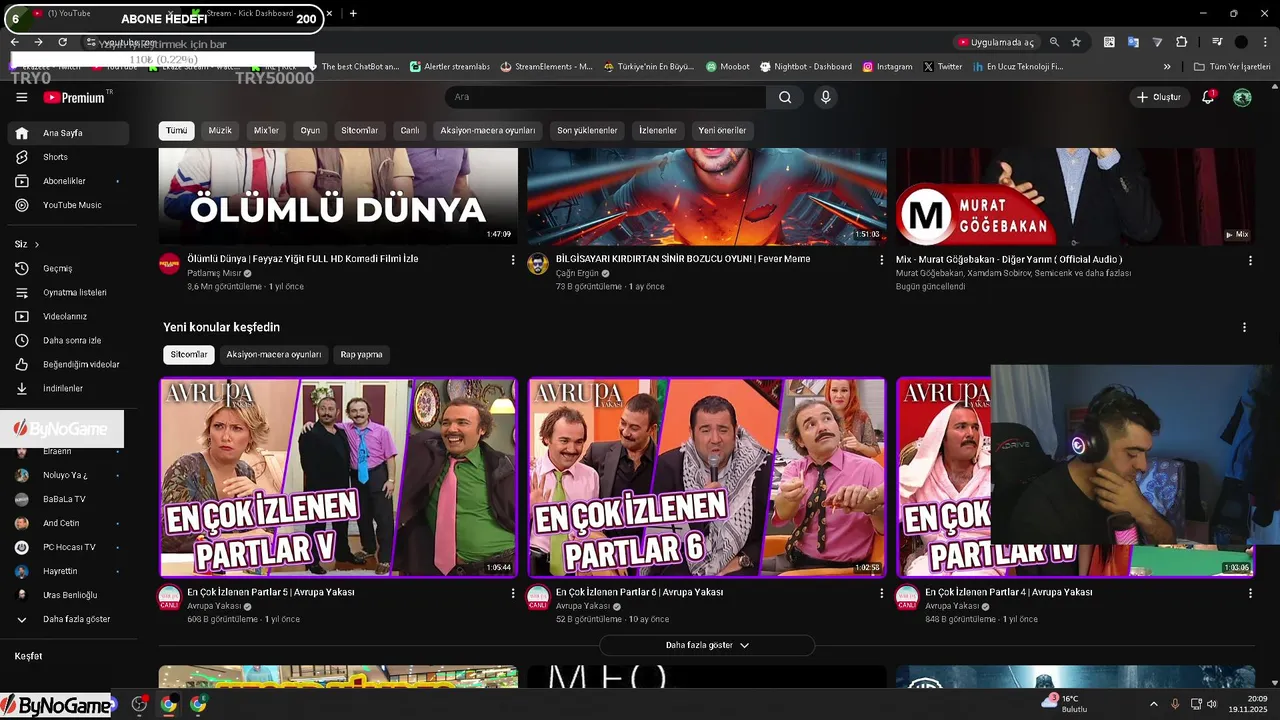Screen dimensions: 1280x720
Task: Open options for the Murat Göğebakan mix
Action: coord(1250,260)
